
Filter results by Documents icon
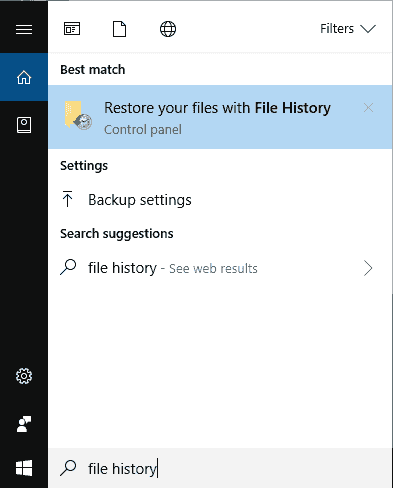pos(119,29)
